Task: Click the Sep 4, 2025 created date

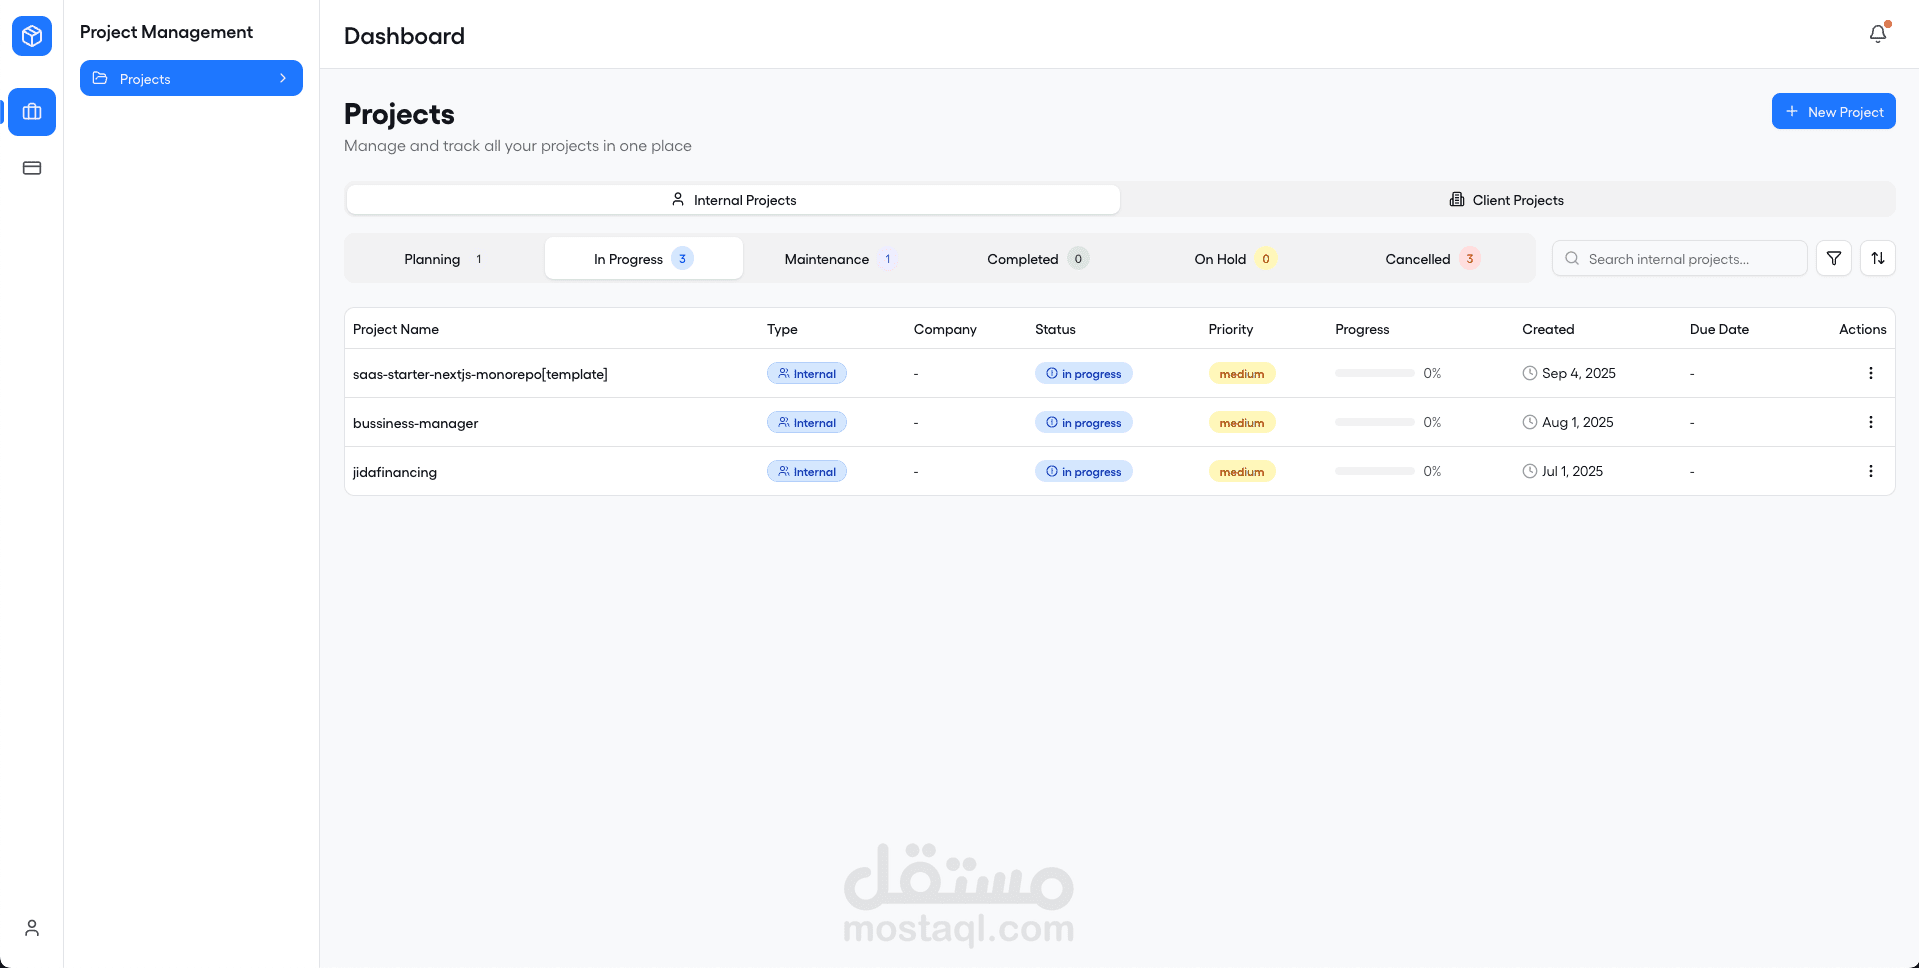Action: 1579,373
